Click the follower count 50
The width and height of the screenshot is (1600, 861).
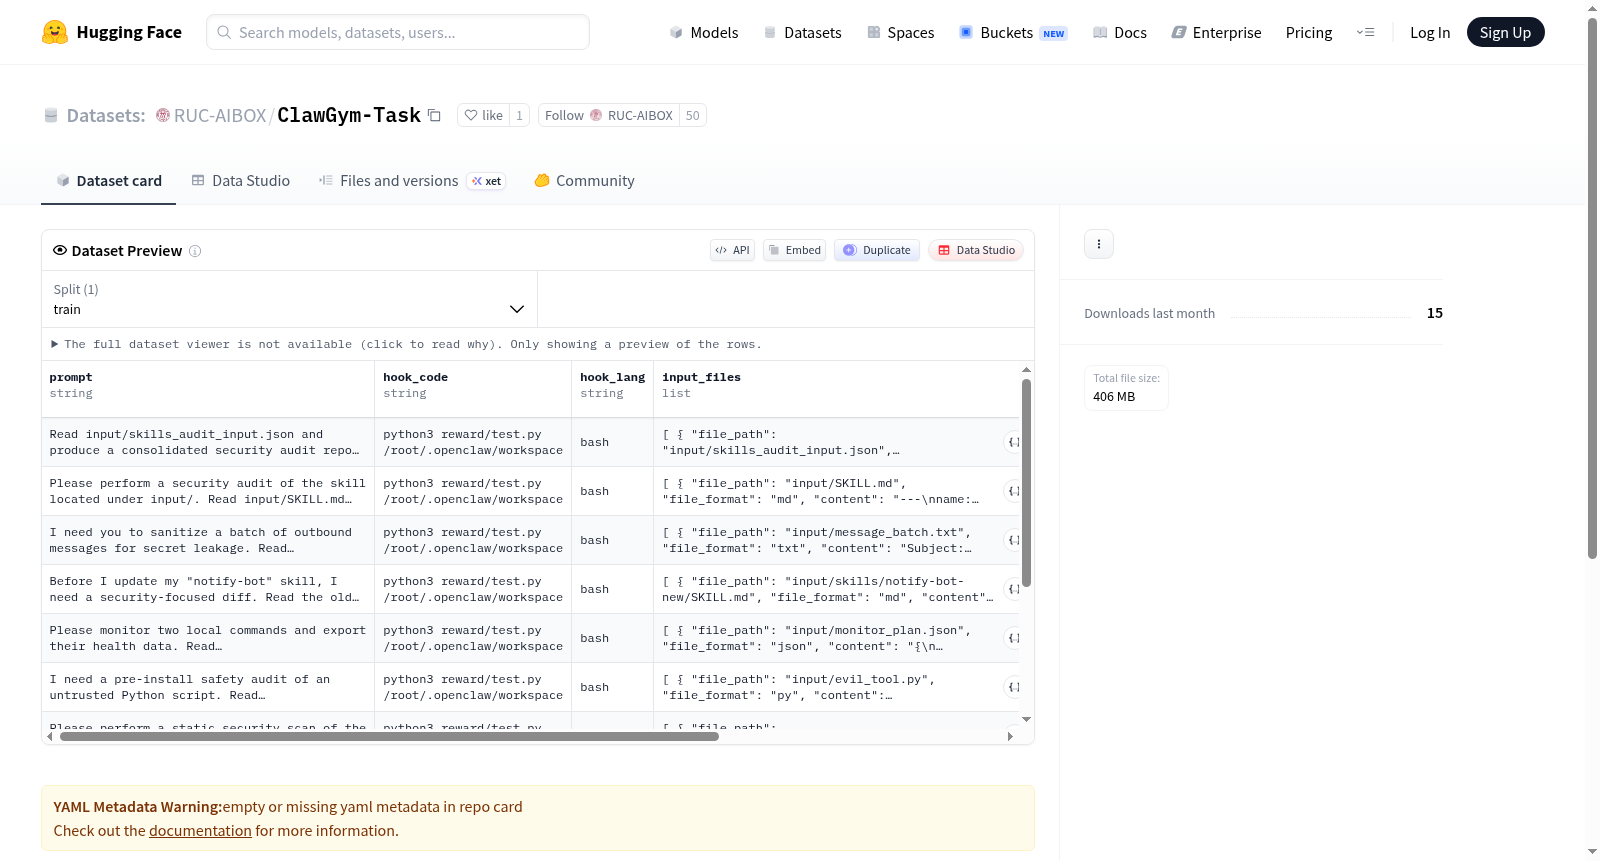[692, 115]
